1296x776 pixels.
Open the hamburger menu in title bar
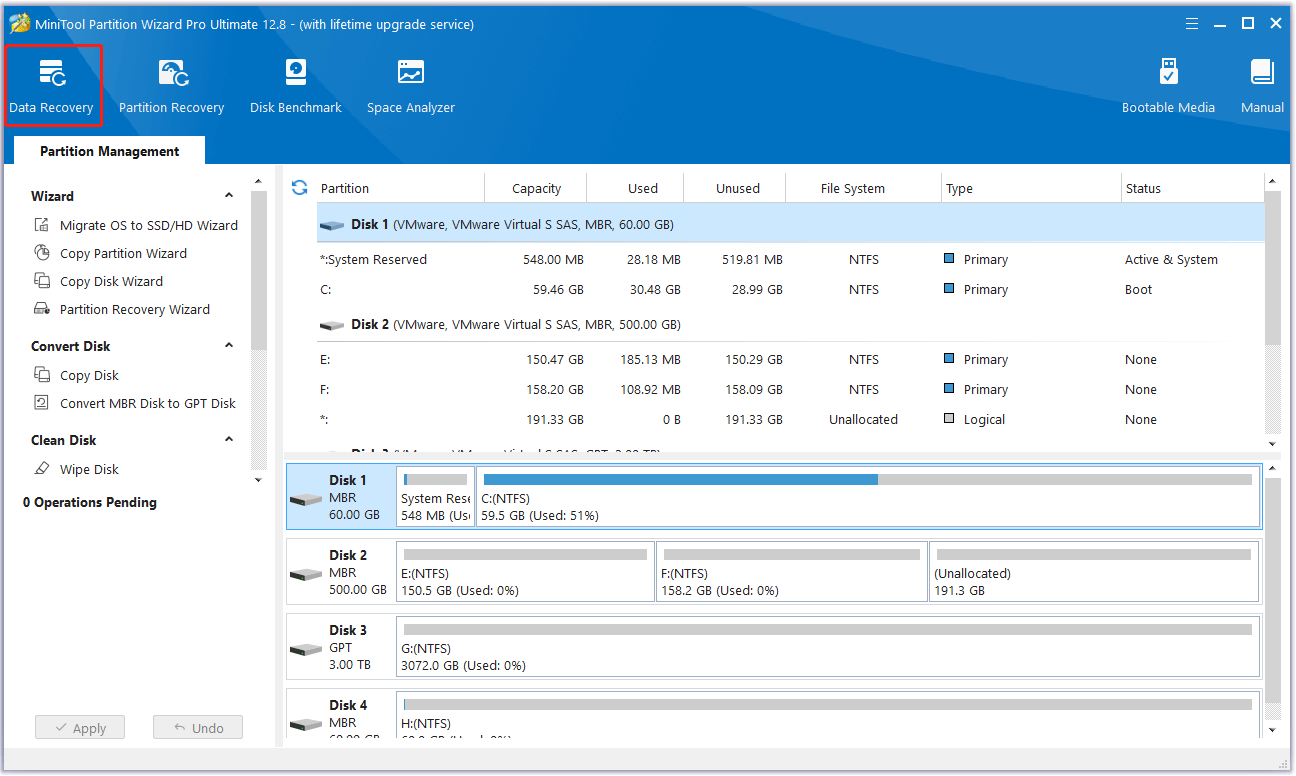pos(1192,23)
